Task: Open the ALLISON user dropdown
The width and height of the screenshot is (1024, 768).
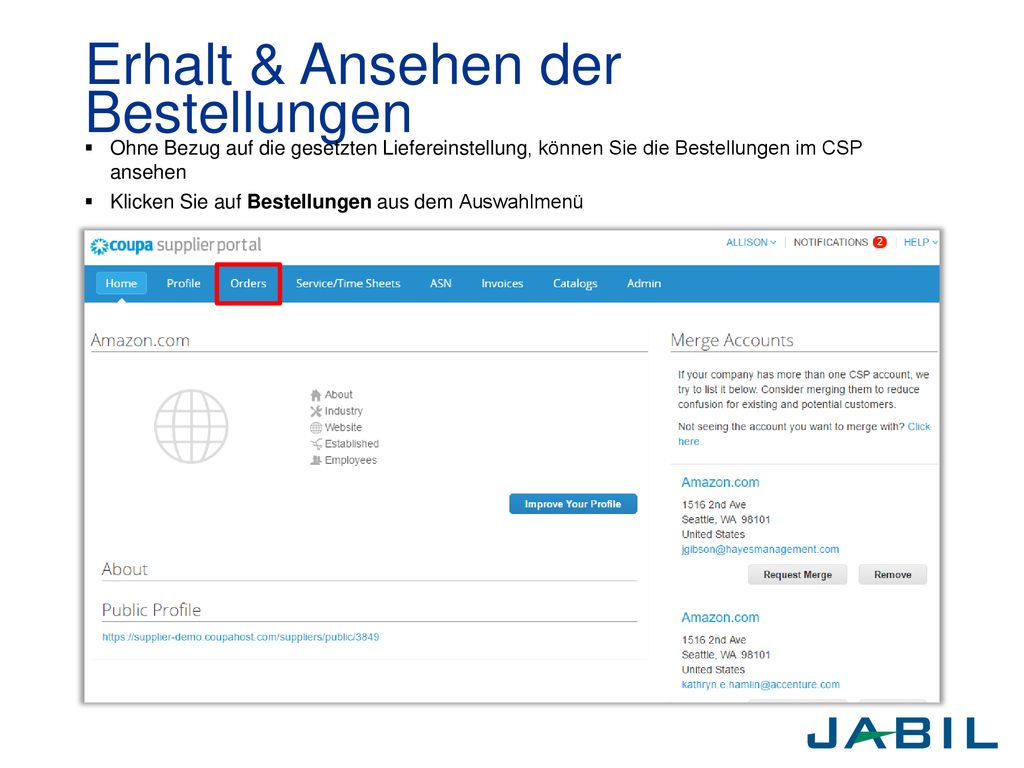Action: pyautogui.click(x=751, y=242)
